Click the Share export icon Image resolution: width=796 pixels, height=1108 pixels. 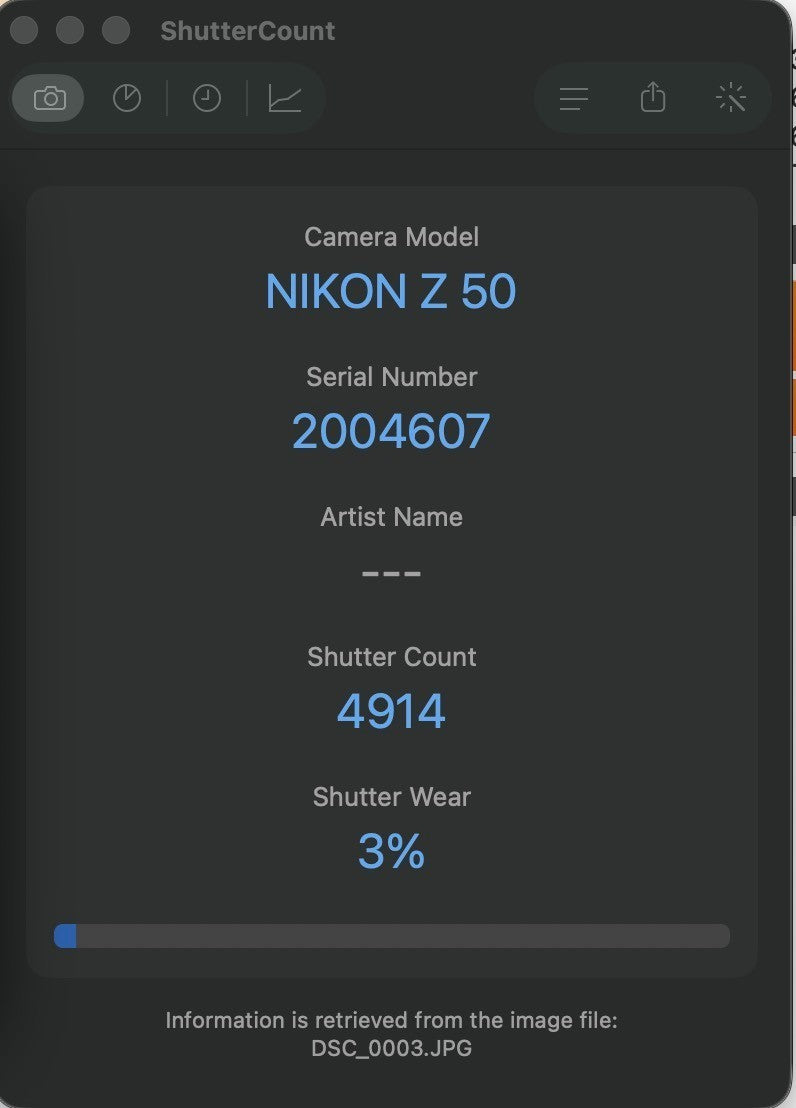click(x=652, y=97)
